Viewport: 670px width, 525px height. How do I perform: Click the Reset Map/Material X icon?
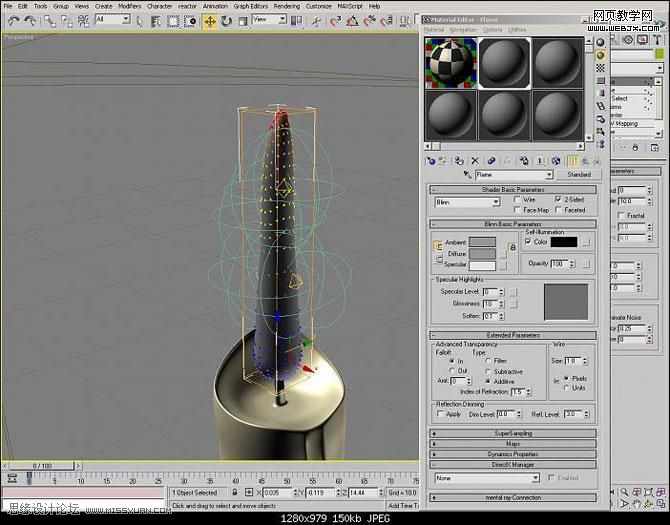(475, 161)
